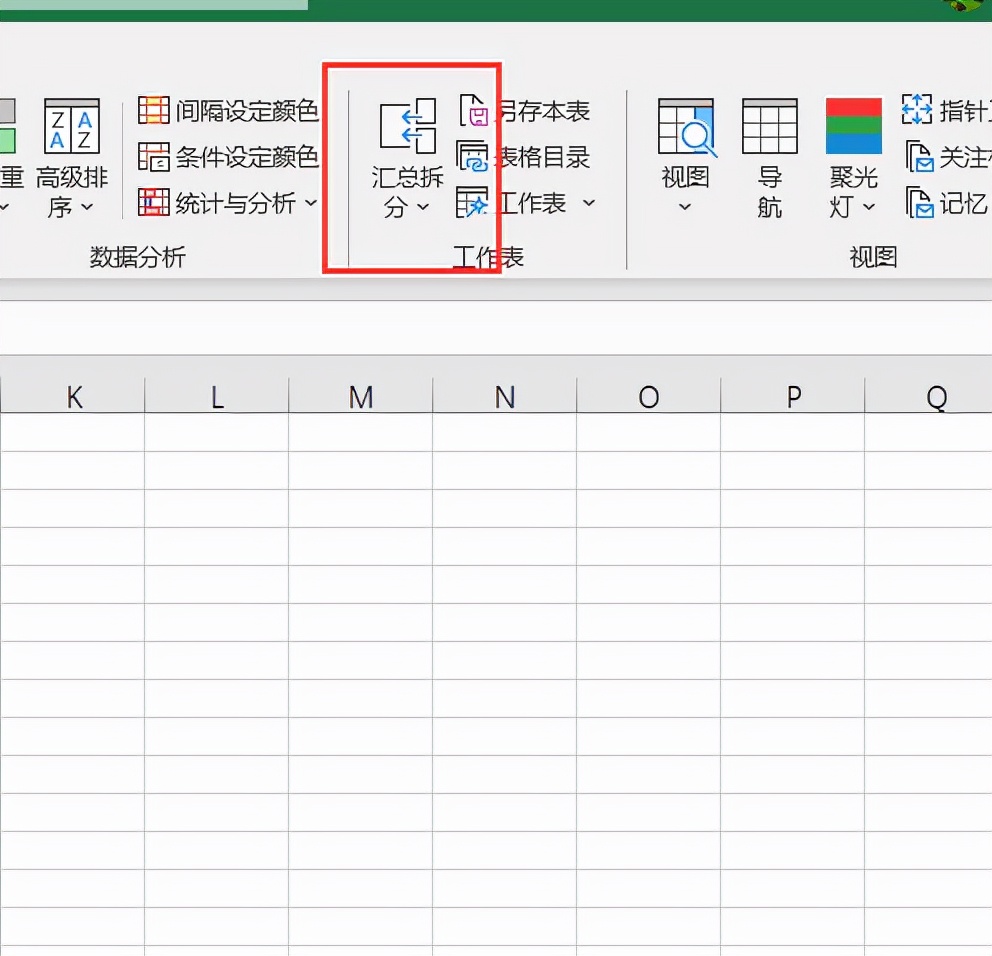Click the 条件设定颜色 conditional color icon
Screen dimensions: 992x956
point(154,157)
